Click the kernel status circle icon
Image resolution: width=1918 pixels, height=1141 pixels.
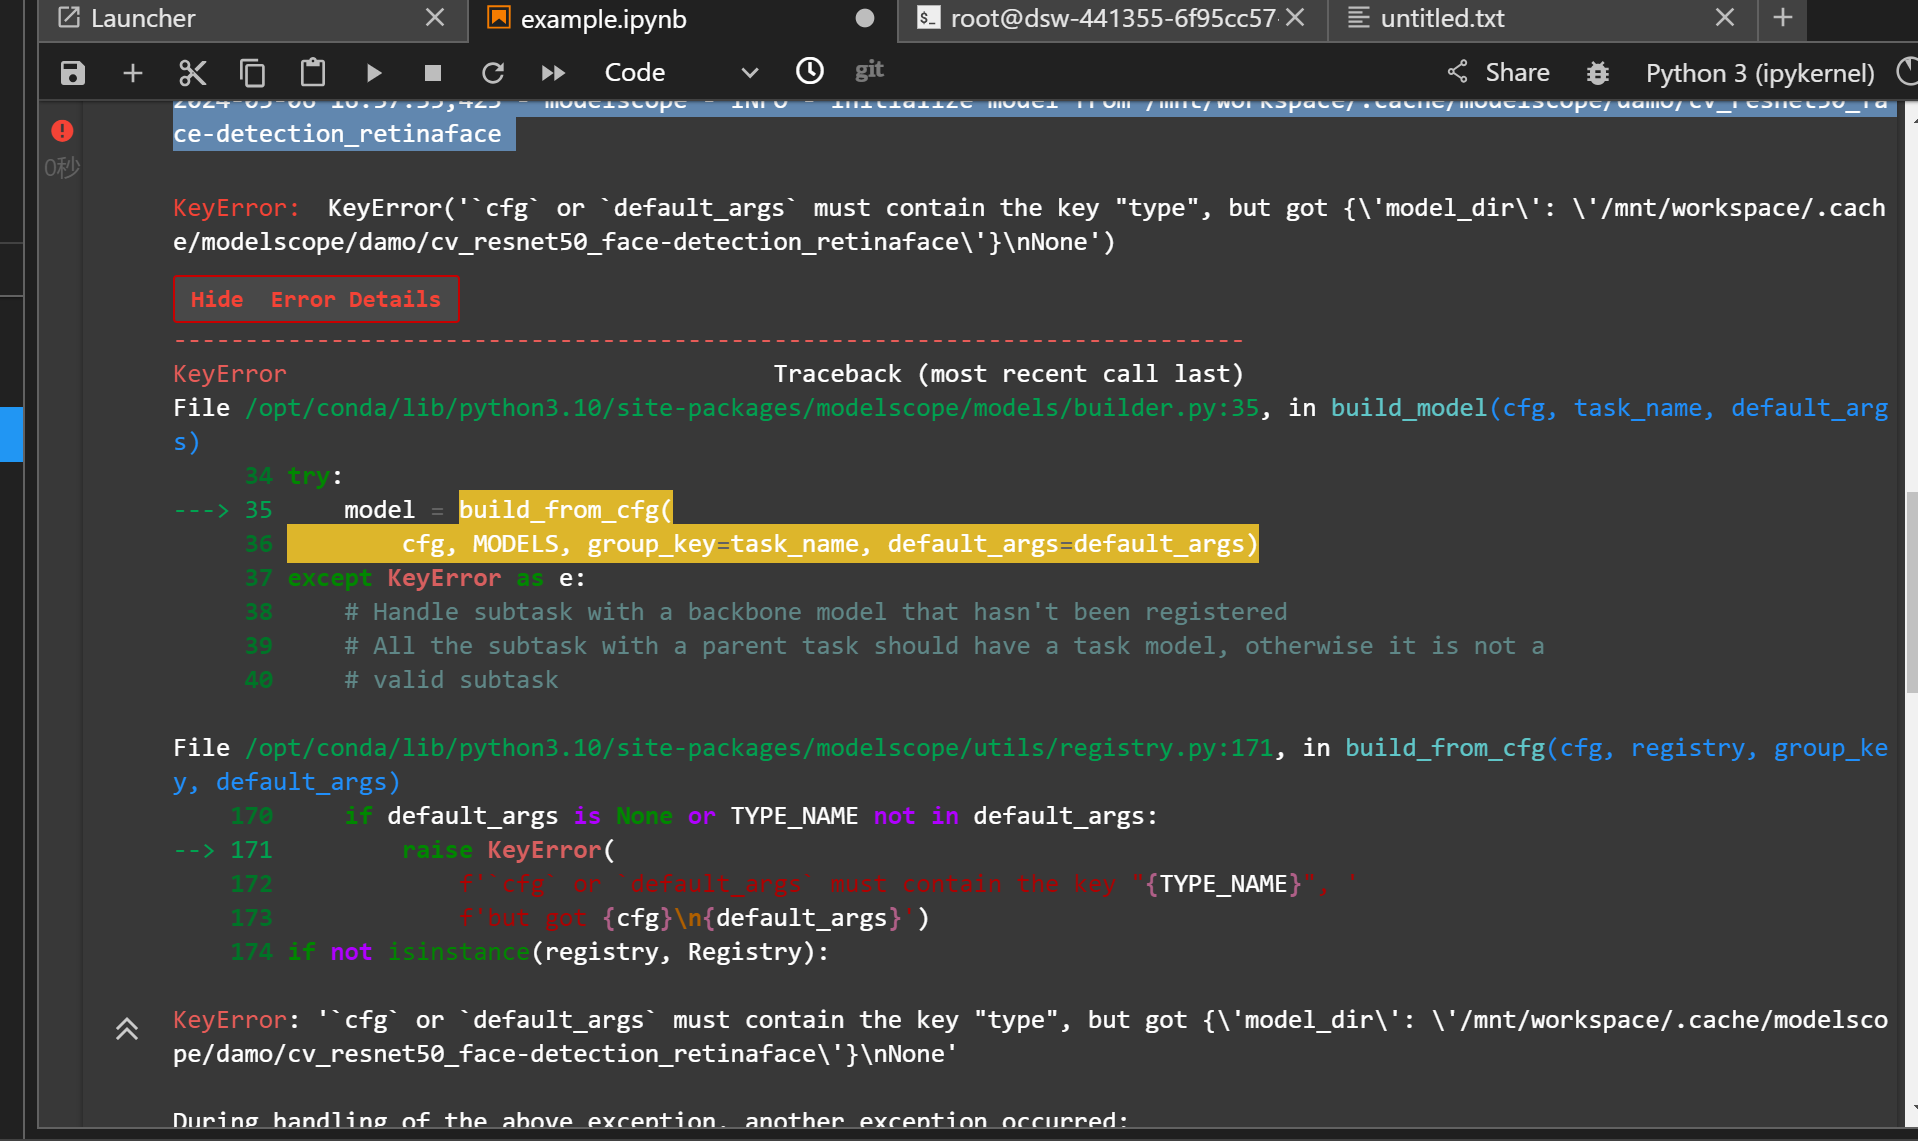pyautogui.click(x=1908, y=72)
